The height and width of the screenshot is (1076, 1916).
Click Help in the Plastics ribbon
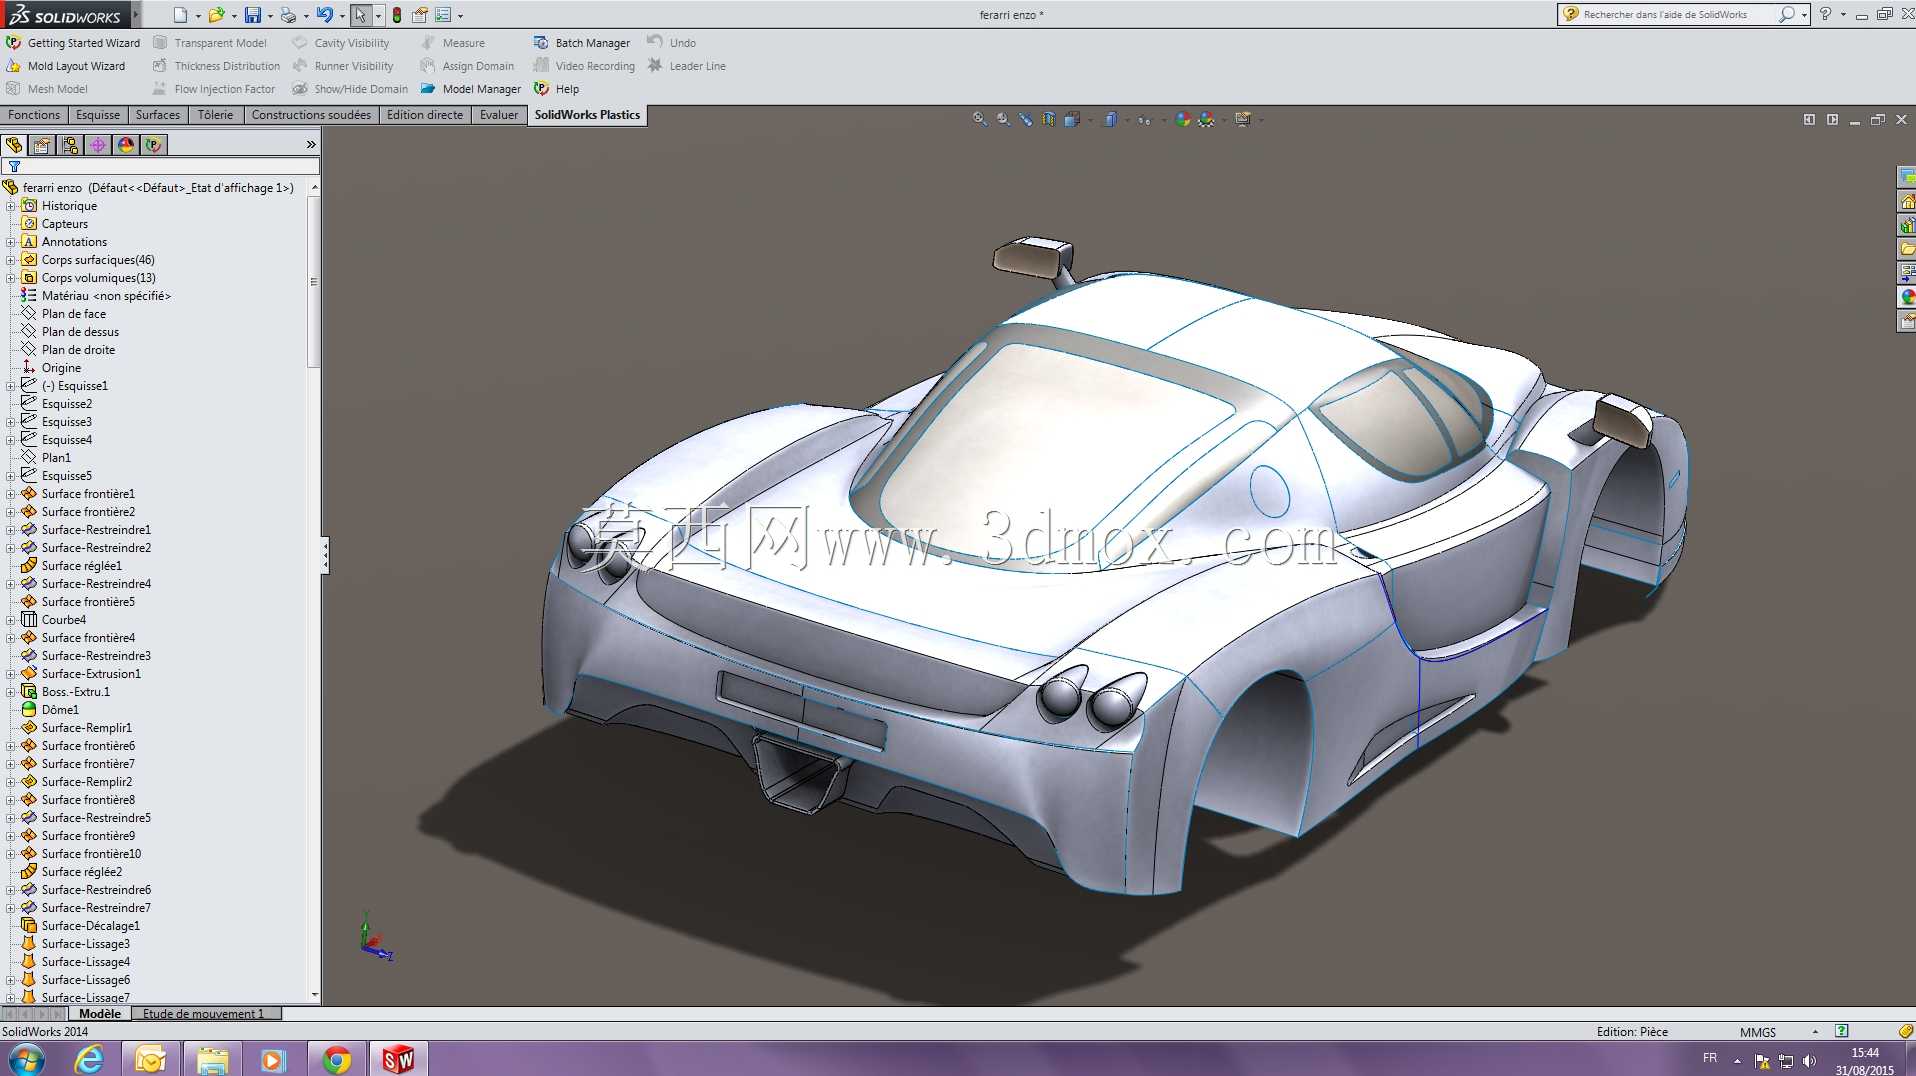[557, 89]
